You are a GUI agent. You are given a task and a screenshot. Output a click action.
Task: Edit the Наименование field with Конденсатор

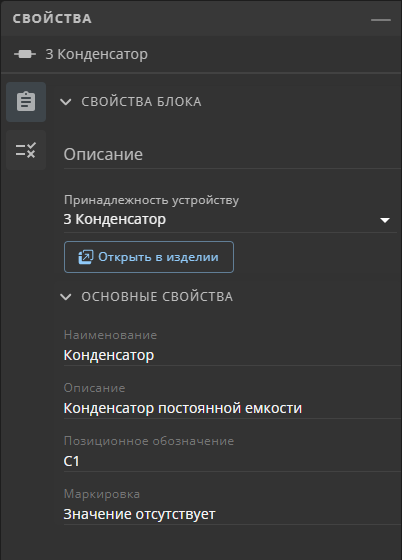(232, 355)
